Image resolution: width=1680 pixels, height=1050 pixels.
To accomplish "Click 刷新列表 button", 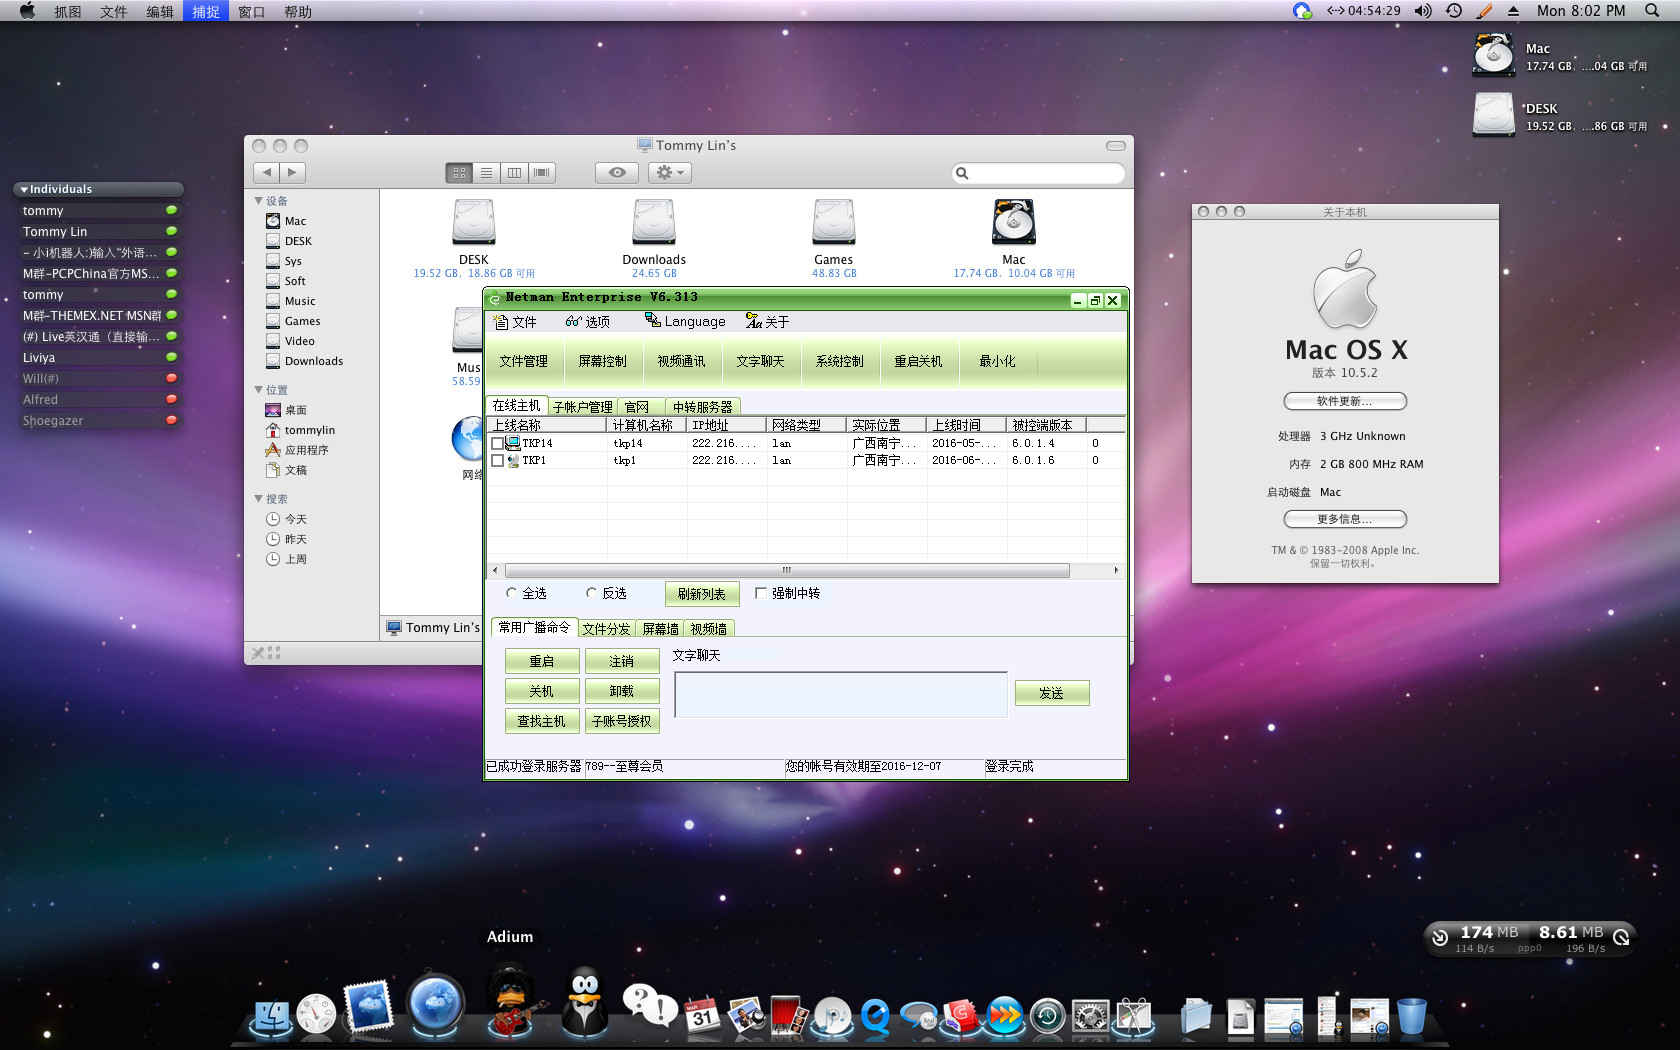I will pyautogui.click(x=702, y=594).
